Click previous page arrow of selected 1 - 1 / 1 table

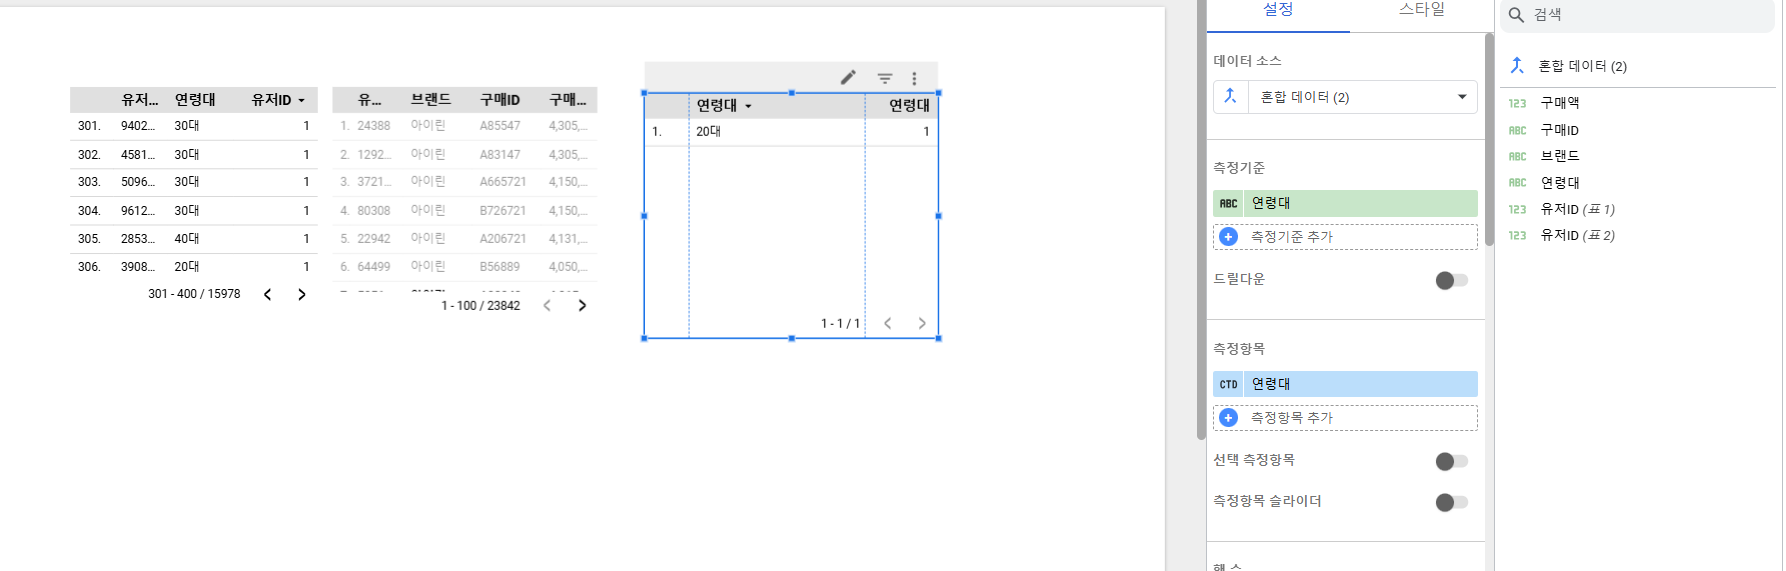coord(888,323)
